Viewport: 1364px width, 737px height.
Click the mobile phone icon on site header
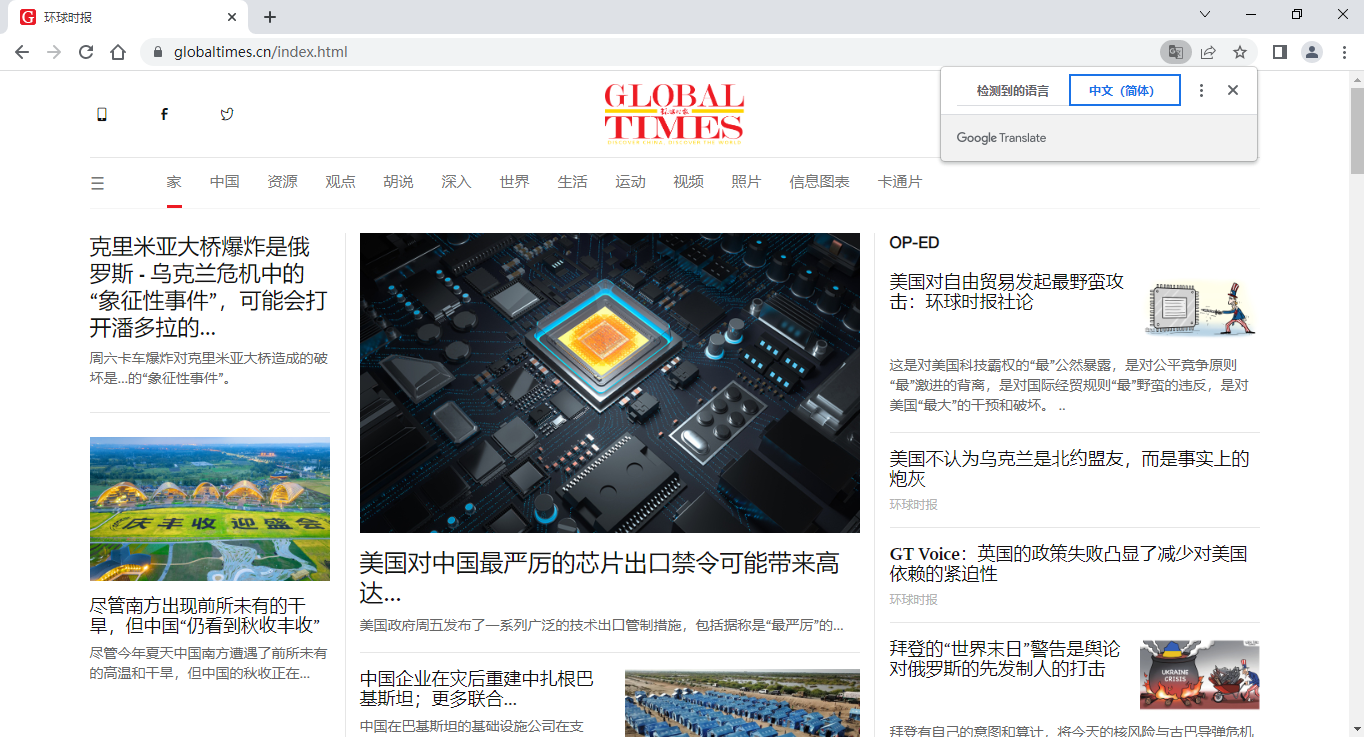(101, 114)
